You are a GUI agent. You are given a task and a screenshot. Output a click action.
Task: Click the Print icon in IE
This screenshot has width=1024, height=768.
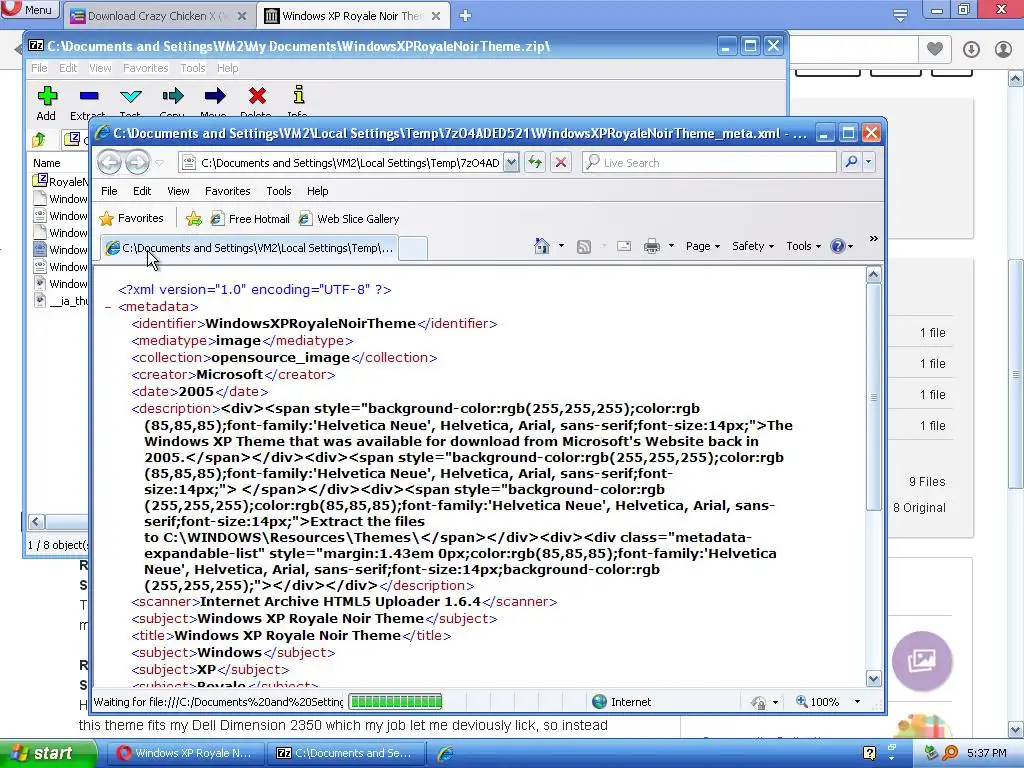tap(651, 246)
